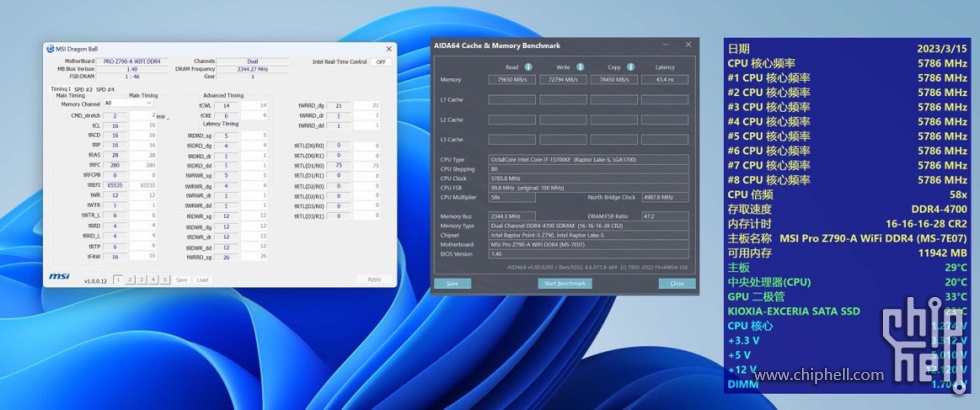980x410 pixels.
Task: Click the Memory Type field in AIDA64
Action: [589, 226]
